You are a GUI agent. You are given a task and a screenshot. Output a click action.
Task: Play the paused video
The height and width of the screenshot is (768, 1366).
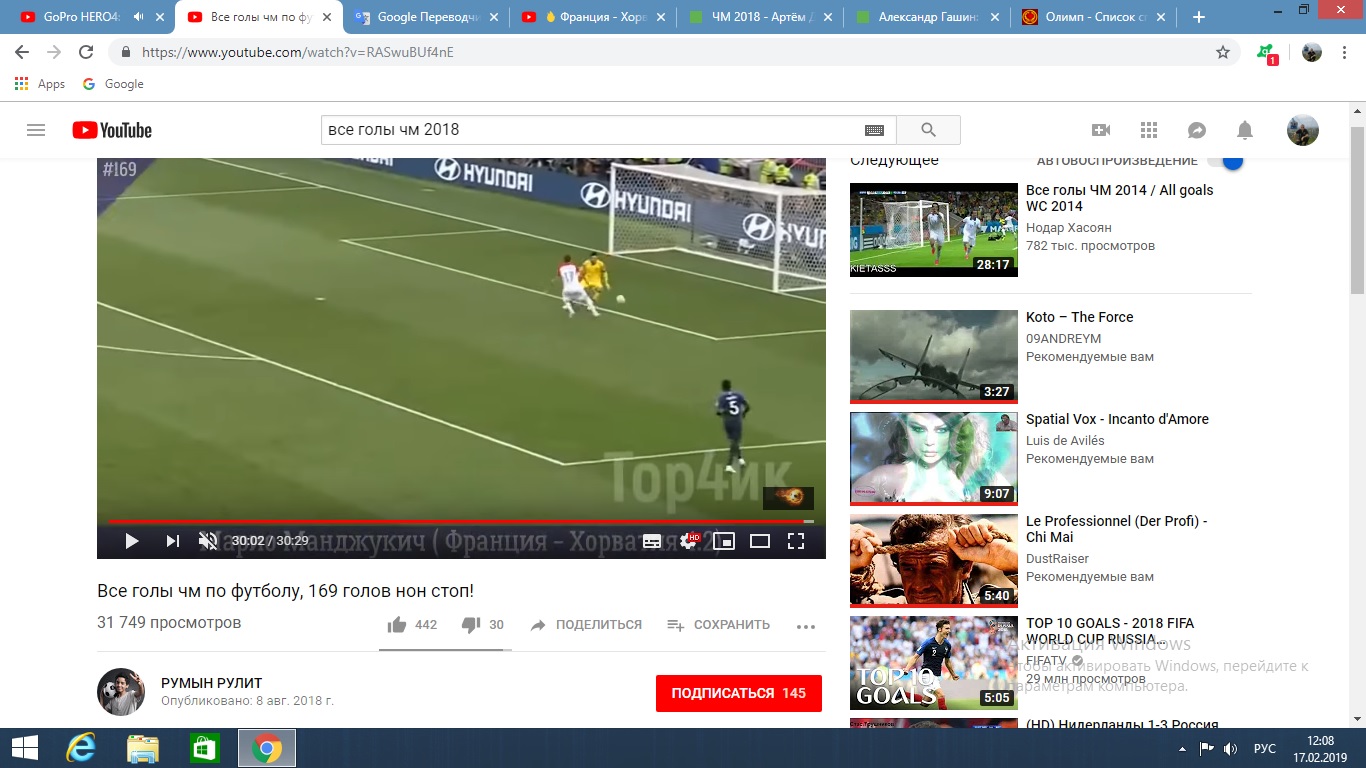(132, 541)
